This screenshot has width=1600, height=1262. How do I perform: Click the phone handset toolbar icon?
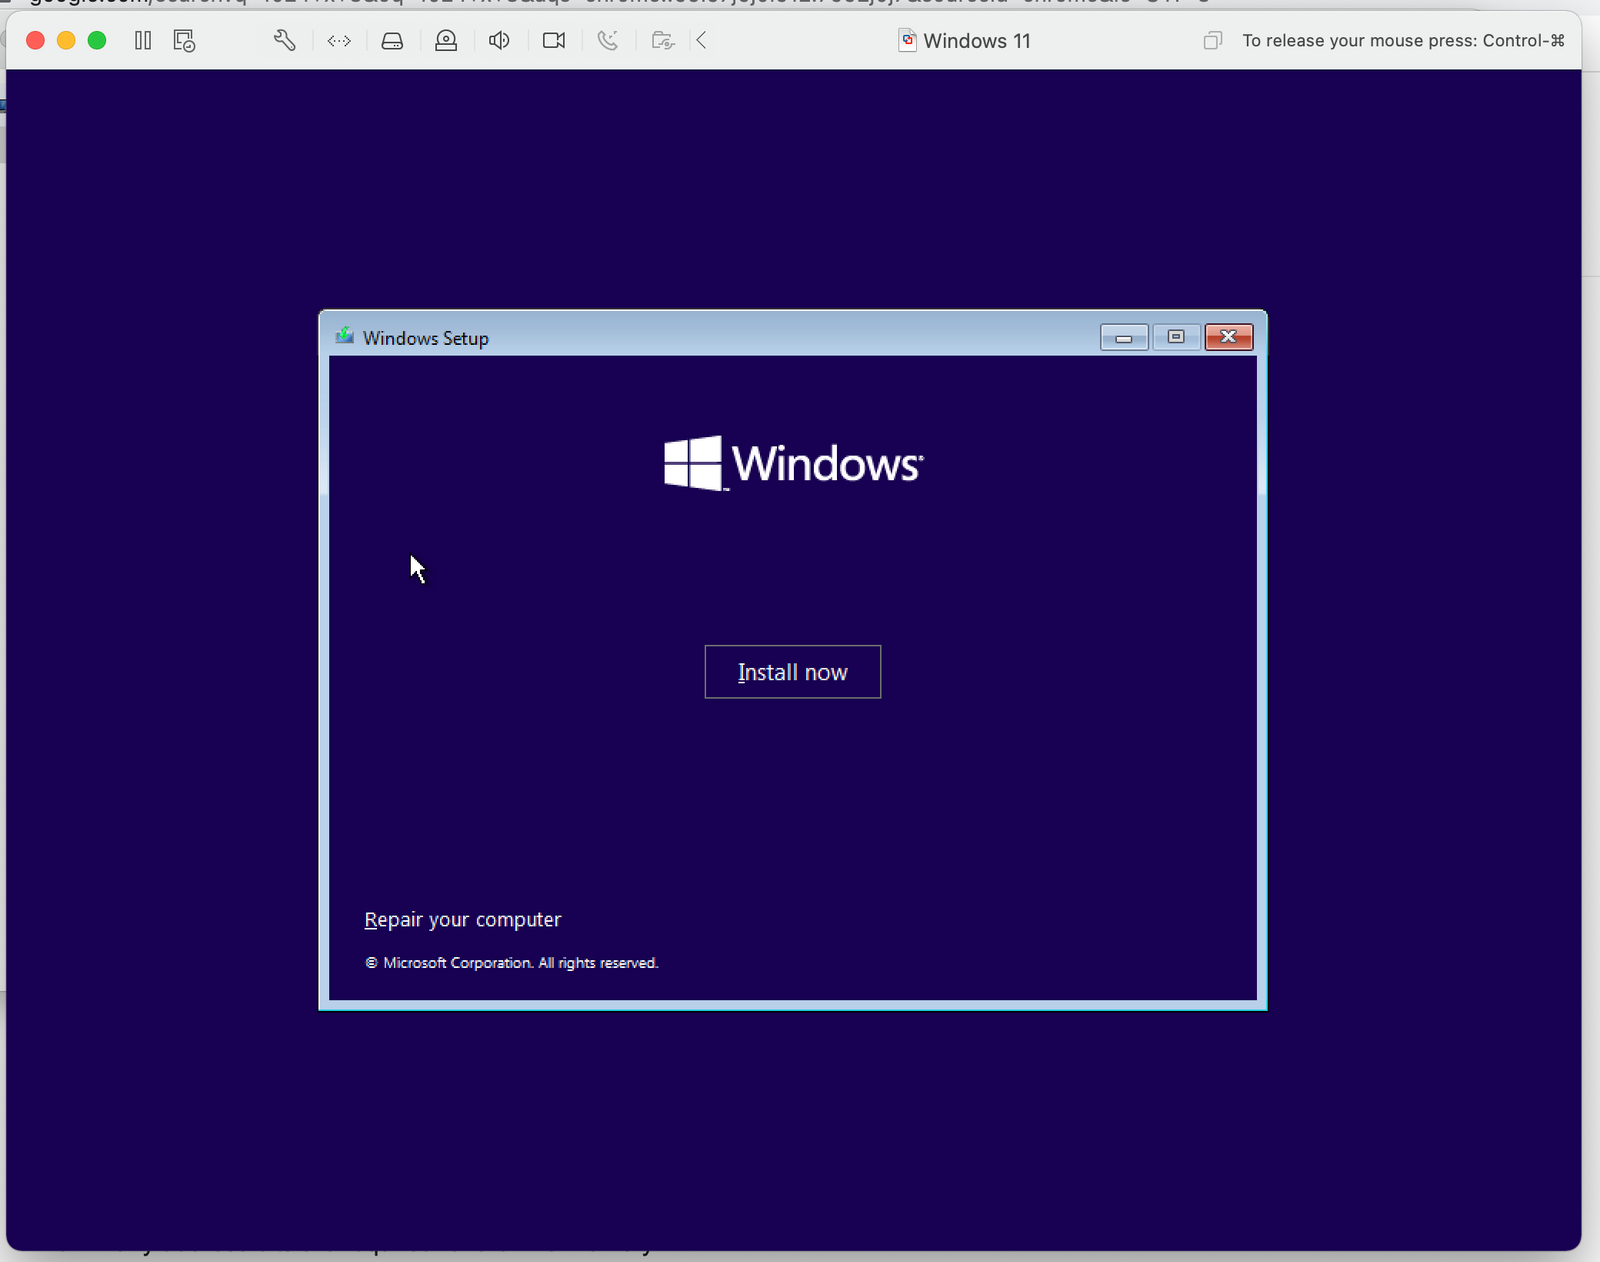click(x=607, y=40)
